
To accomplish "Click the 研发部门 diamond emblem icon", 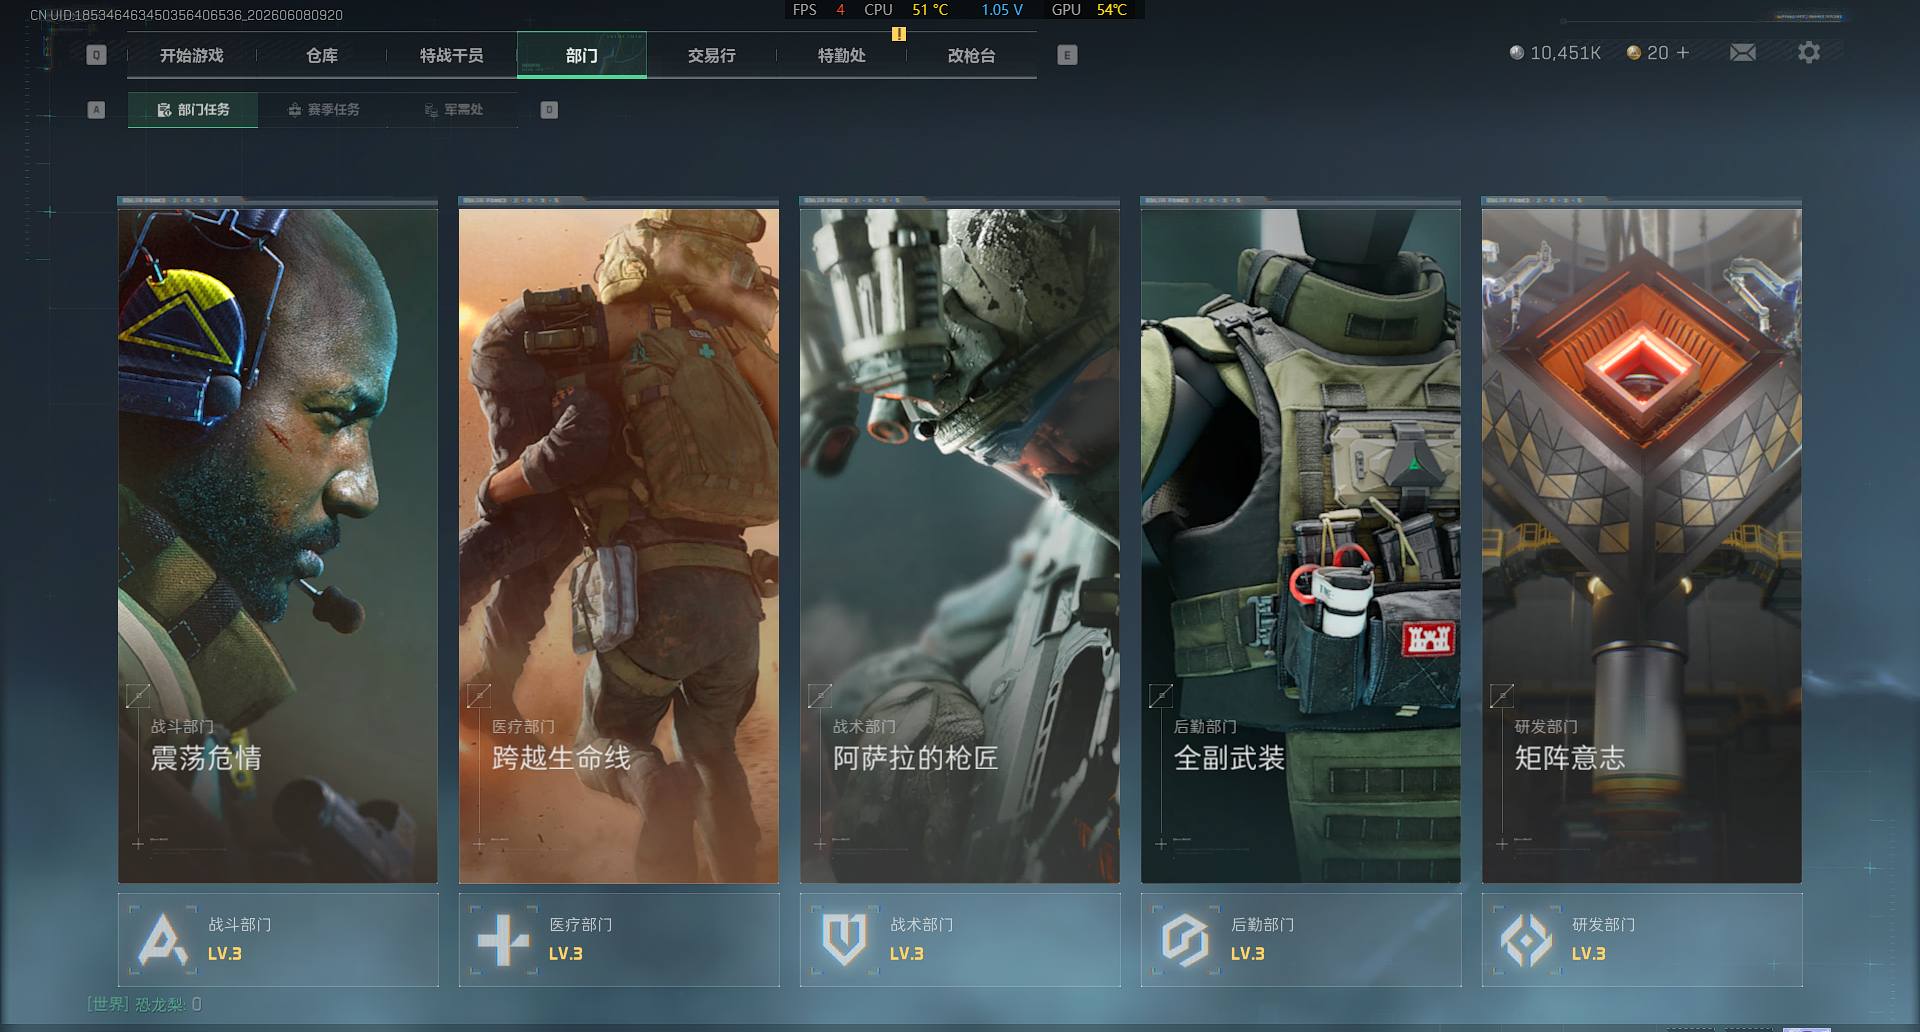I will point(1526,940).
